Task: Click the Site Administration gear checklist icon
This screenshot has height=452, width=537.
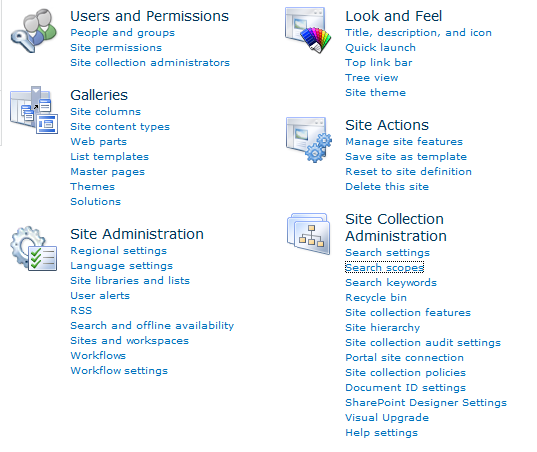Action: point(34,248)
